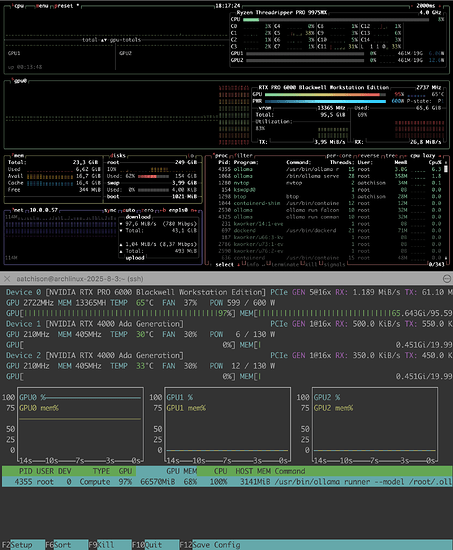The width and height of the screenshot is (453, 550).
Task: Choose F10 Quit in nvtop
Action: (155, 545)
